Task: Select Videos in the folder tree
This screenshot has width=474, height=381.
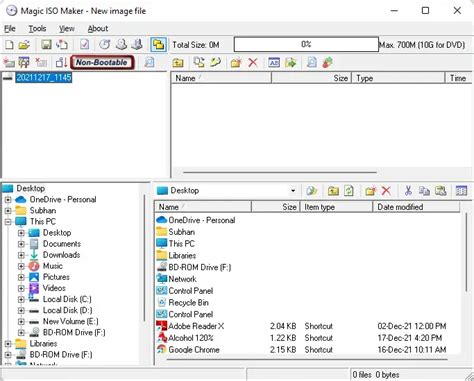Action: [x=54, y=288]
